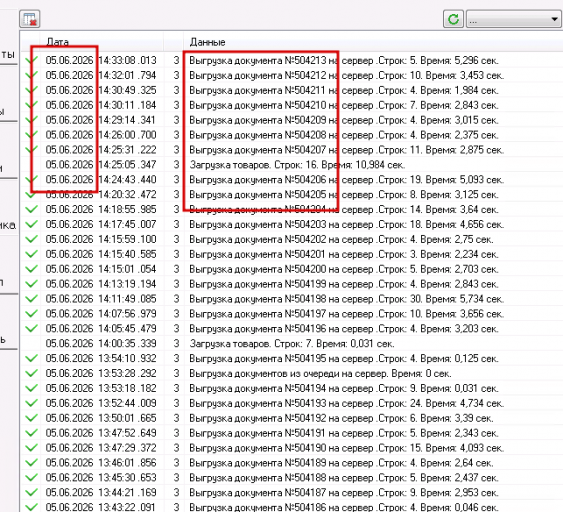Select row for document №504201
The image size is (563, 512).
point(292,254)
